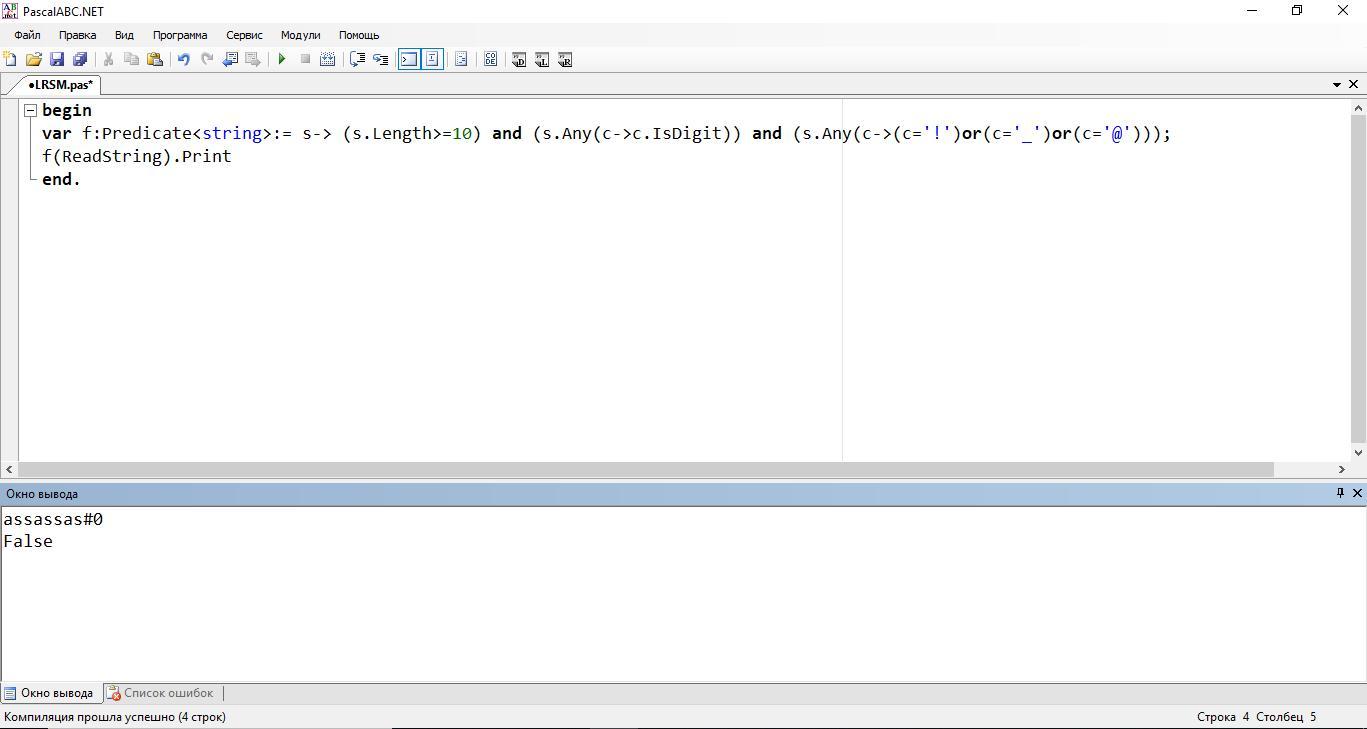Open the Помощь menu
Screen dimensions: 1367x729
359,35
